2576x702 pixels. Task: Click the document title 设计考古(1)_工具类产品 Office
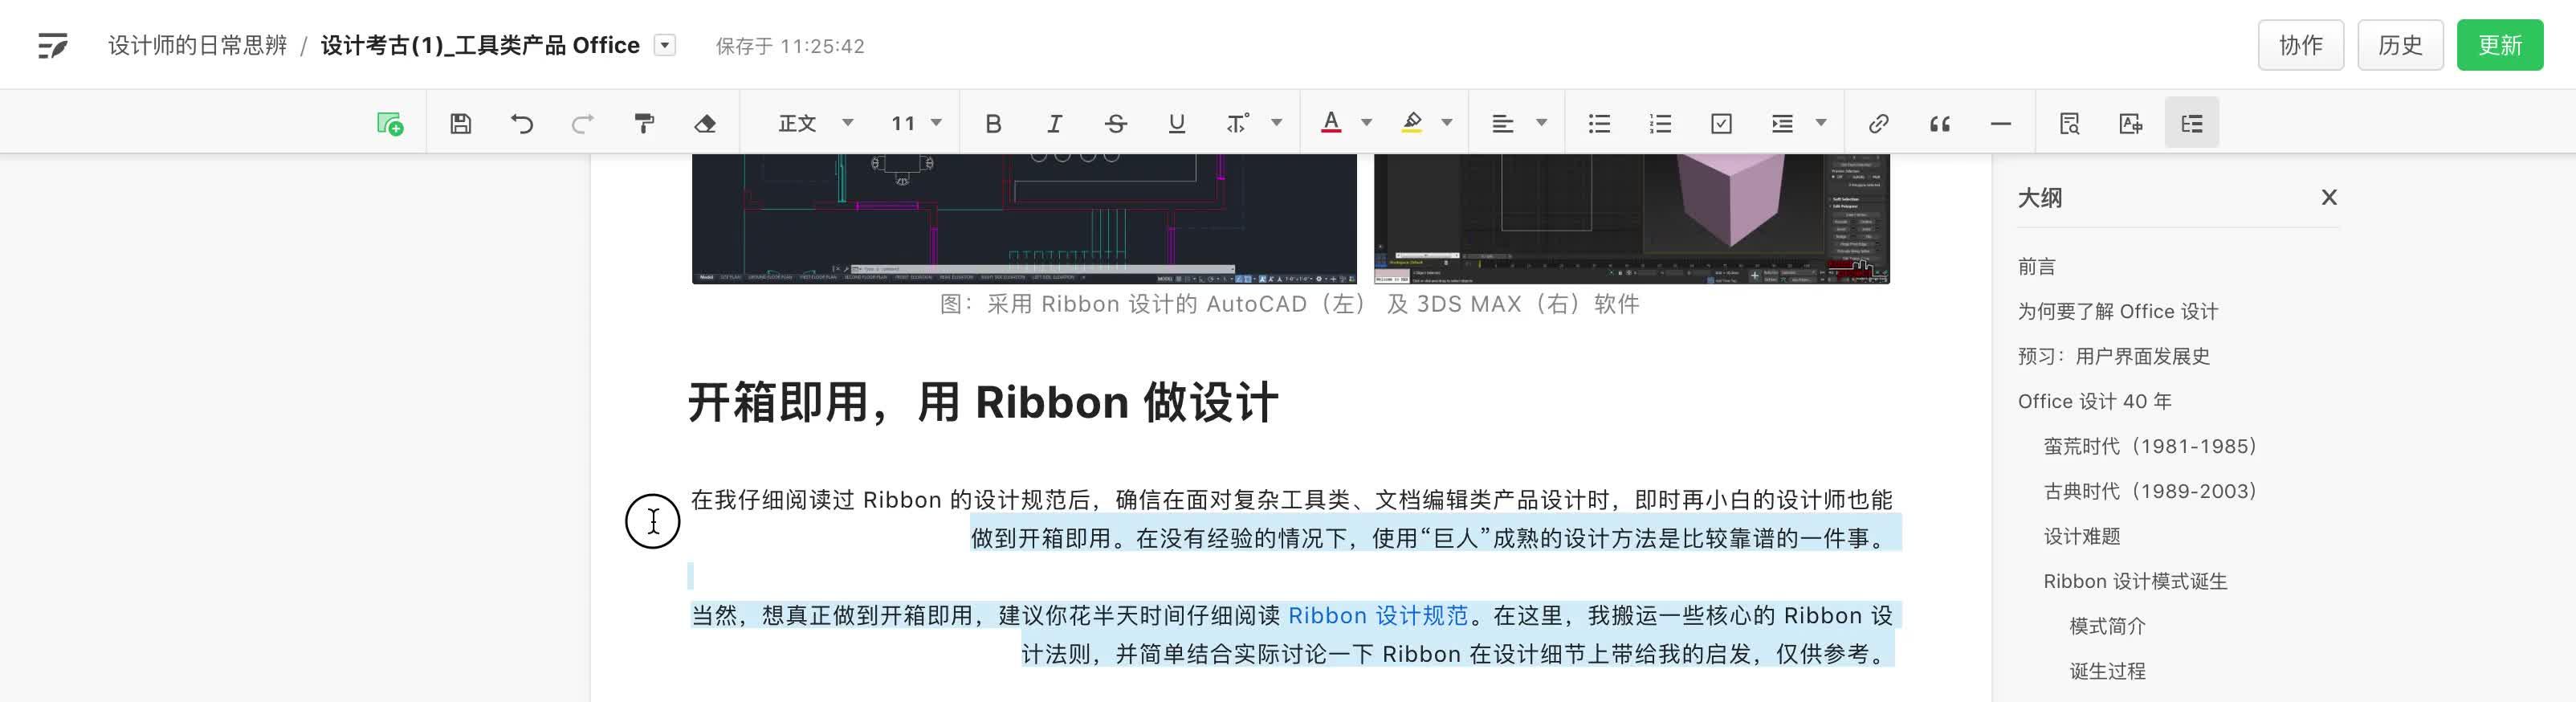tap(480, 45)
